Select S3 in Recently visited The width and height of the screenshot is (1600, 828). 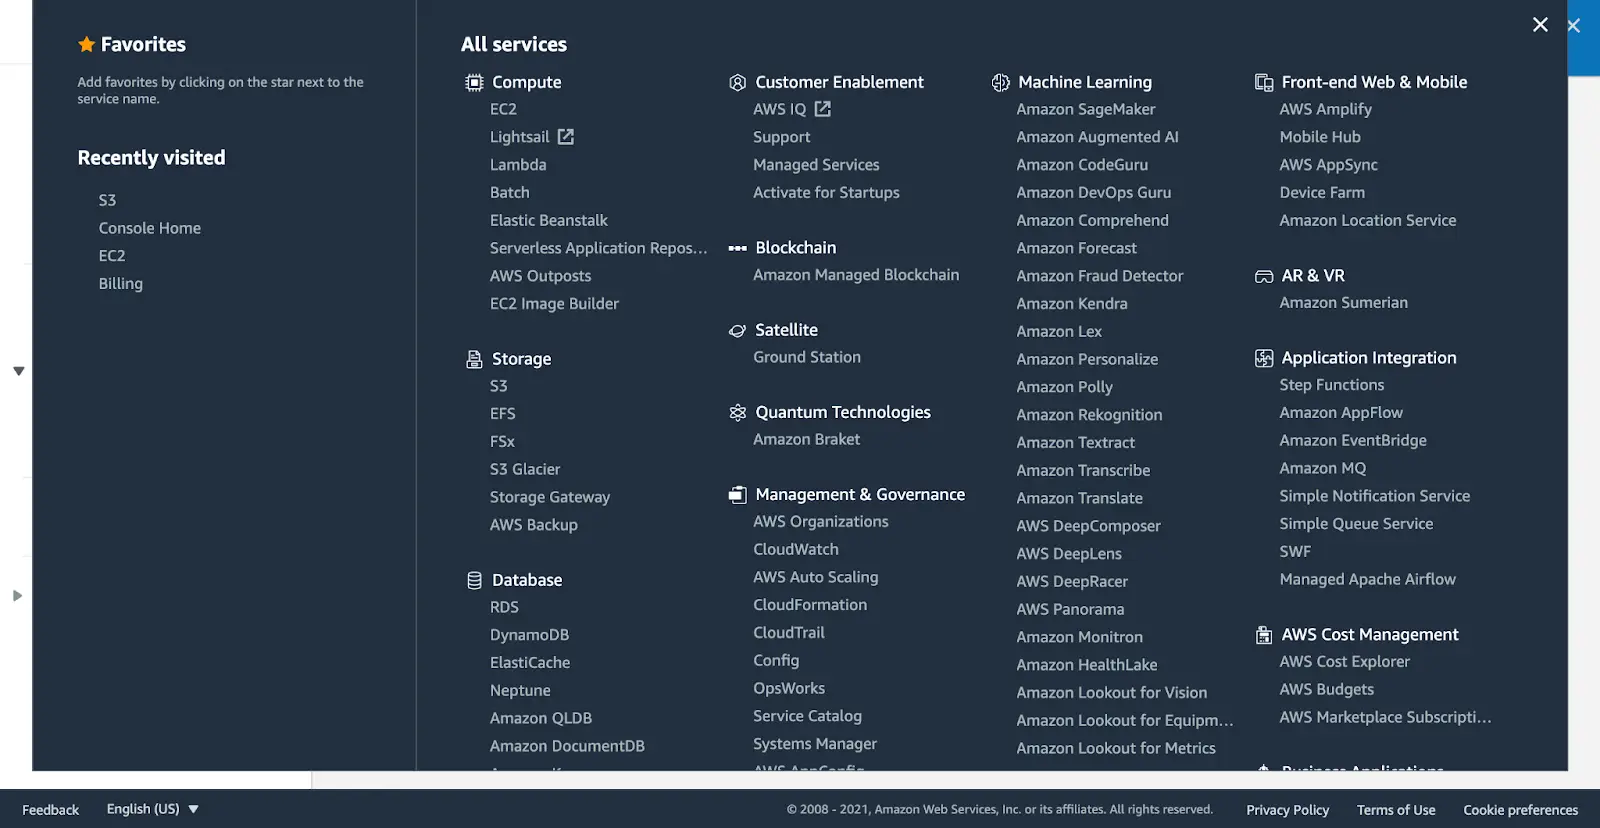click(107, 200)
